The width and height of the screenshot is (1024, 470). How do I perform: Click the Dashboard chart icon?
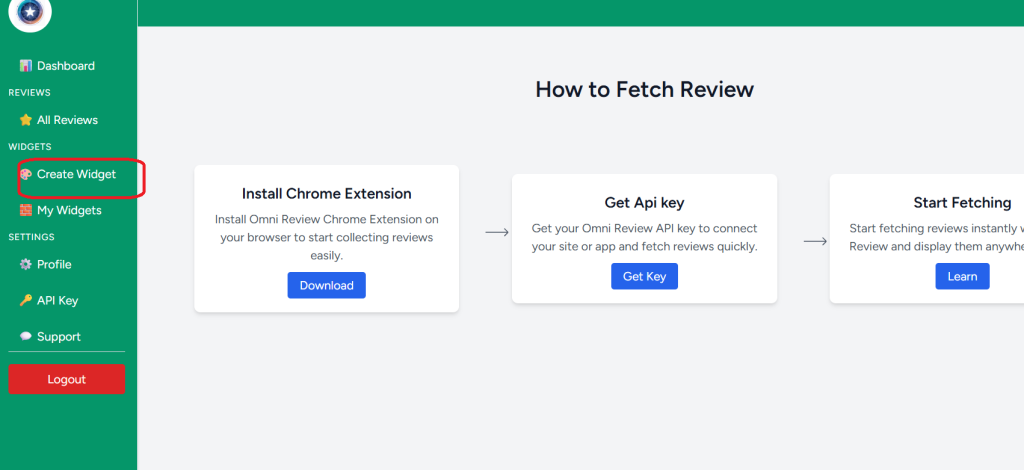click(26, 66)
